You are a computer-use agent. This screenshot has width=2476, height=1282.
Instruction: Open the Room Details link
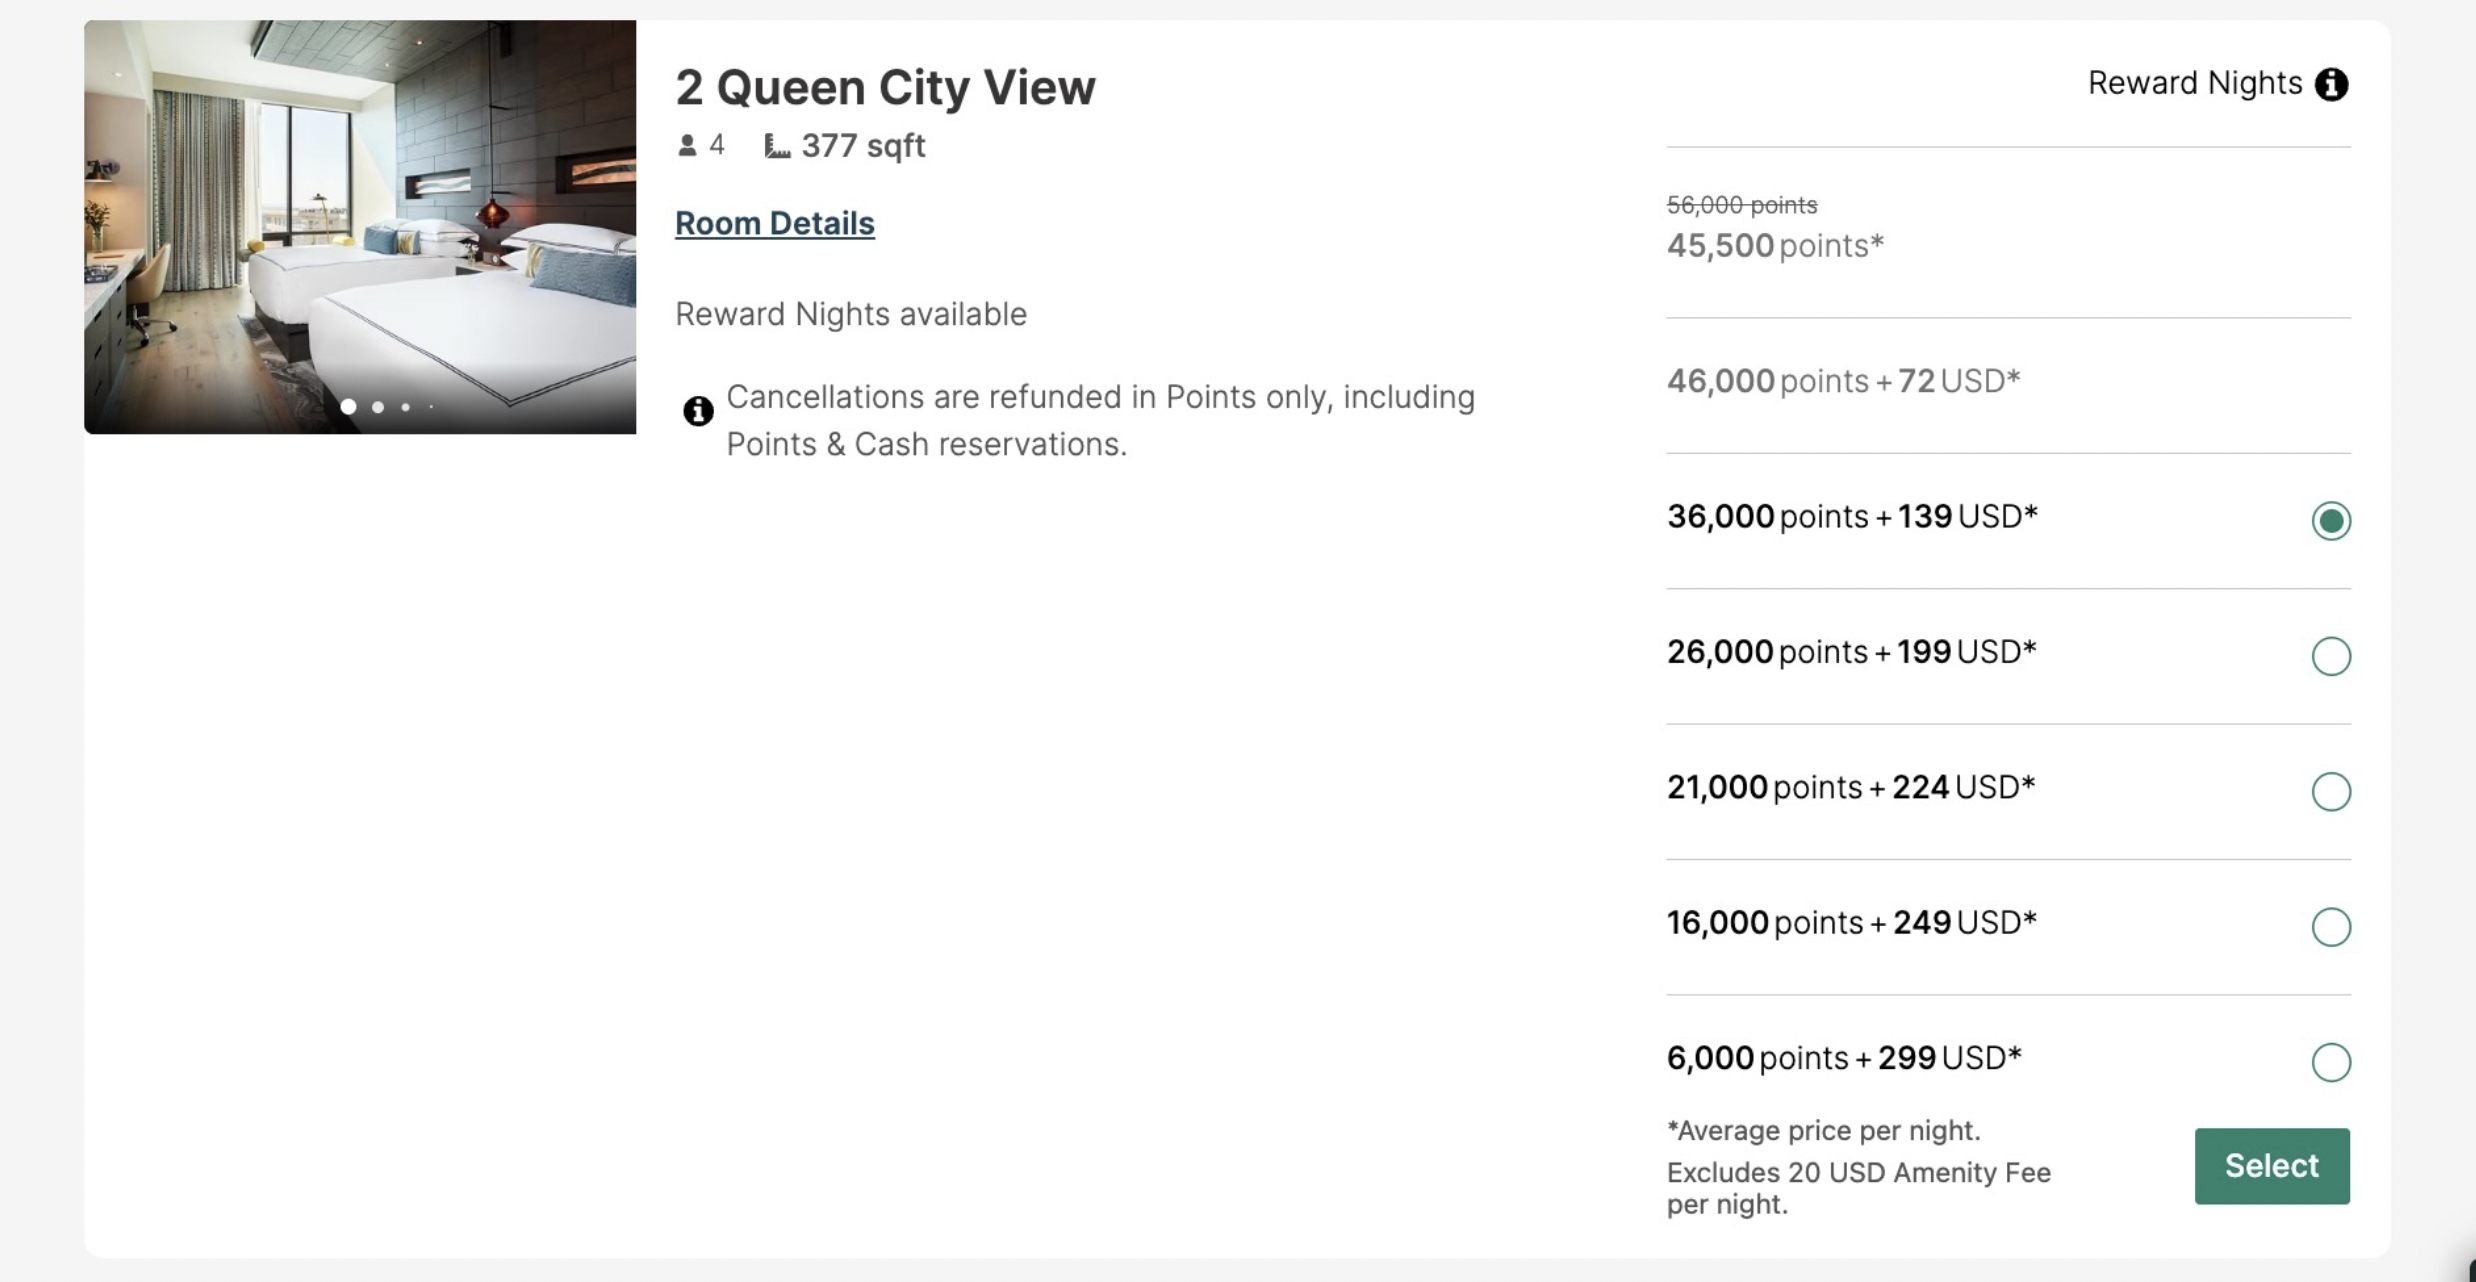[775, 223]
